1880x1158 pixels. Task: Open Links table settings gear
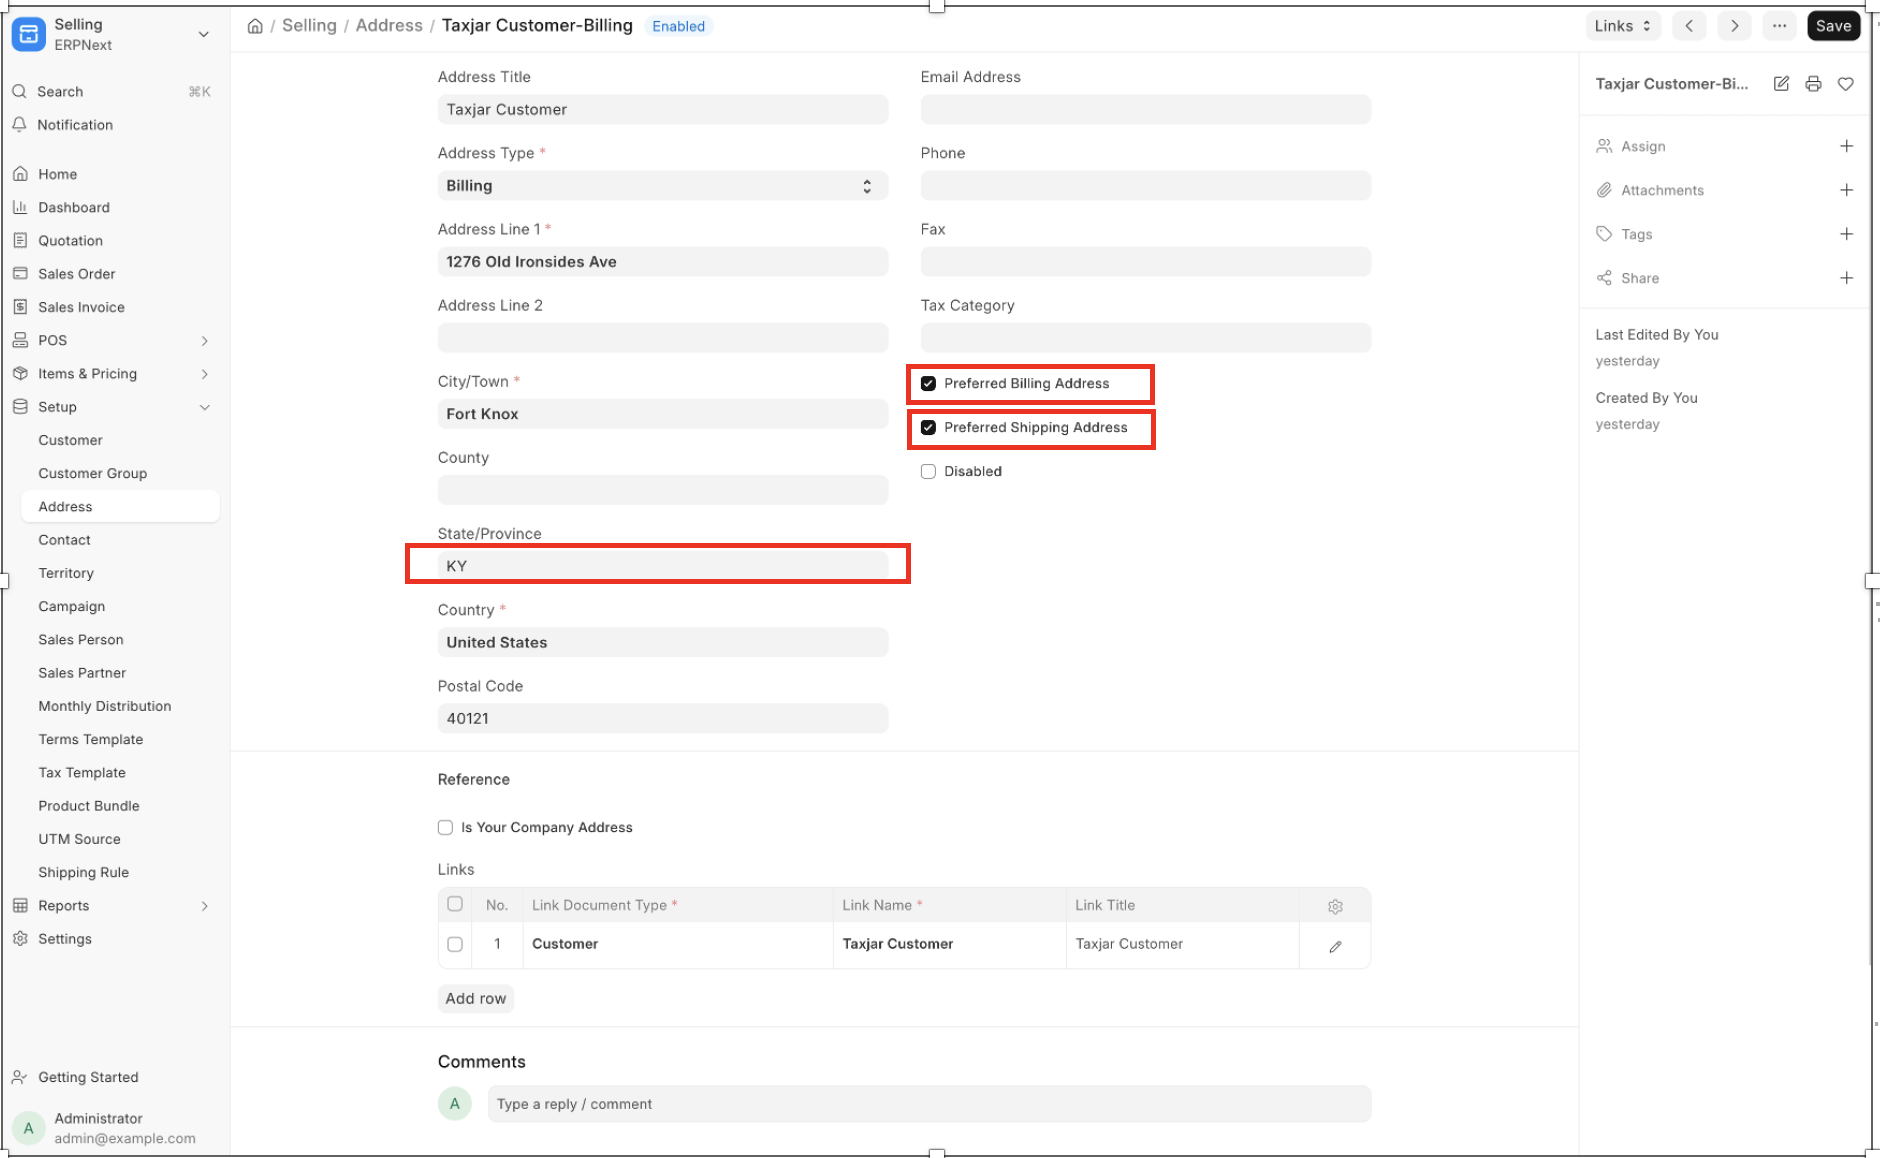pos(1335,906)
